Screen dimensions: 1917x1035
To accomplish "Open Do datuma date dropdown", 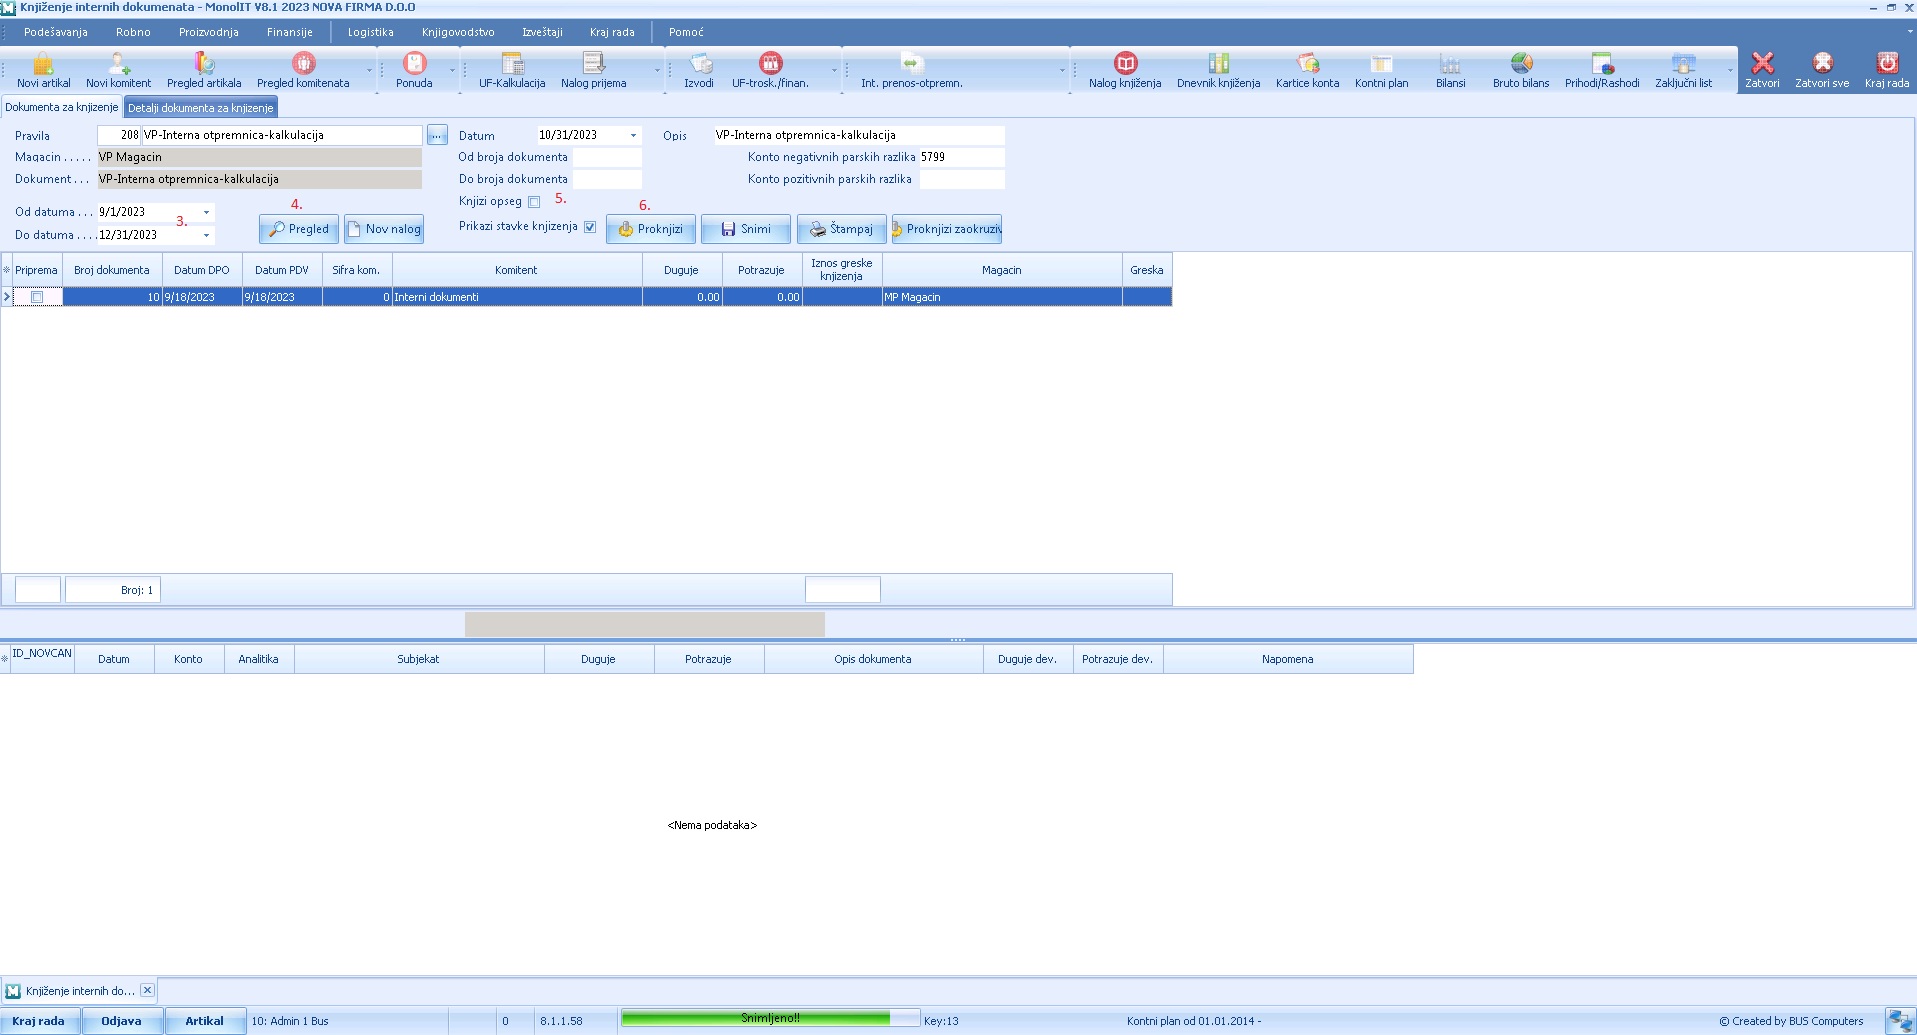I will (207, 235).
